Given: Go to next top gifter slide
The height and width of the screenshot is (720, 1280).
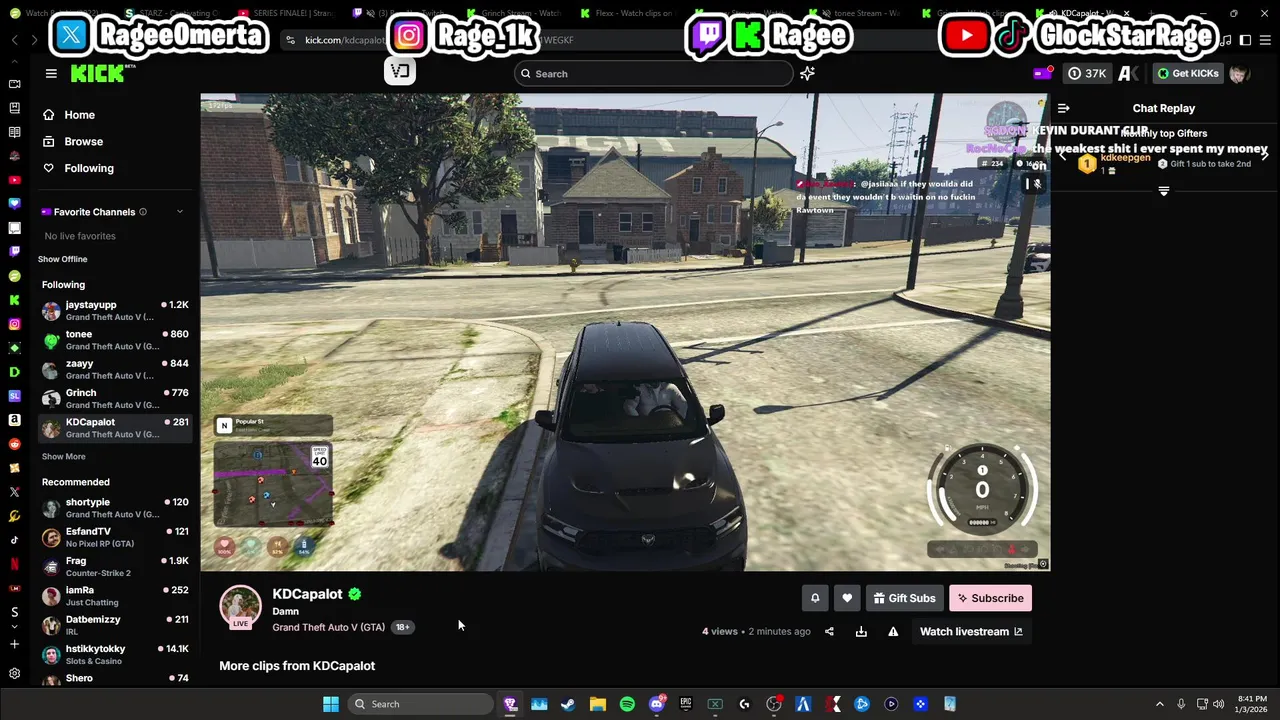Looking at the screenshot, I should [x=1265, y=155].
